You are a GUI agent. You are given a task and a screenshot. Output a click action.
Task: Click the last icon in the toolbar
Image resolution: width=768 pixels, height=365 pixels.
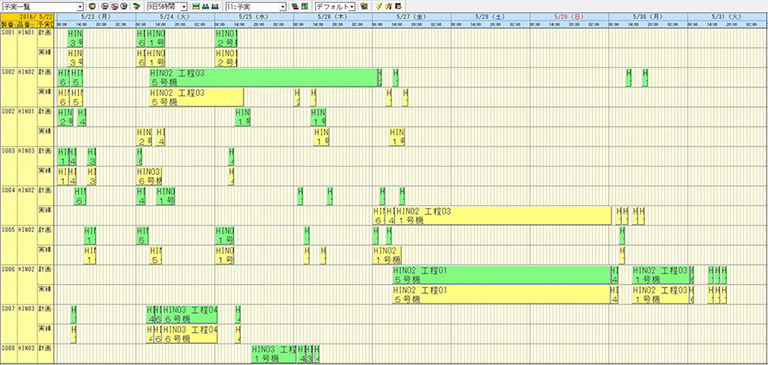coord(398,7)
